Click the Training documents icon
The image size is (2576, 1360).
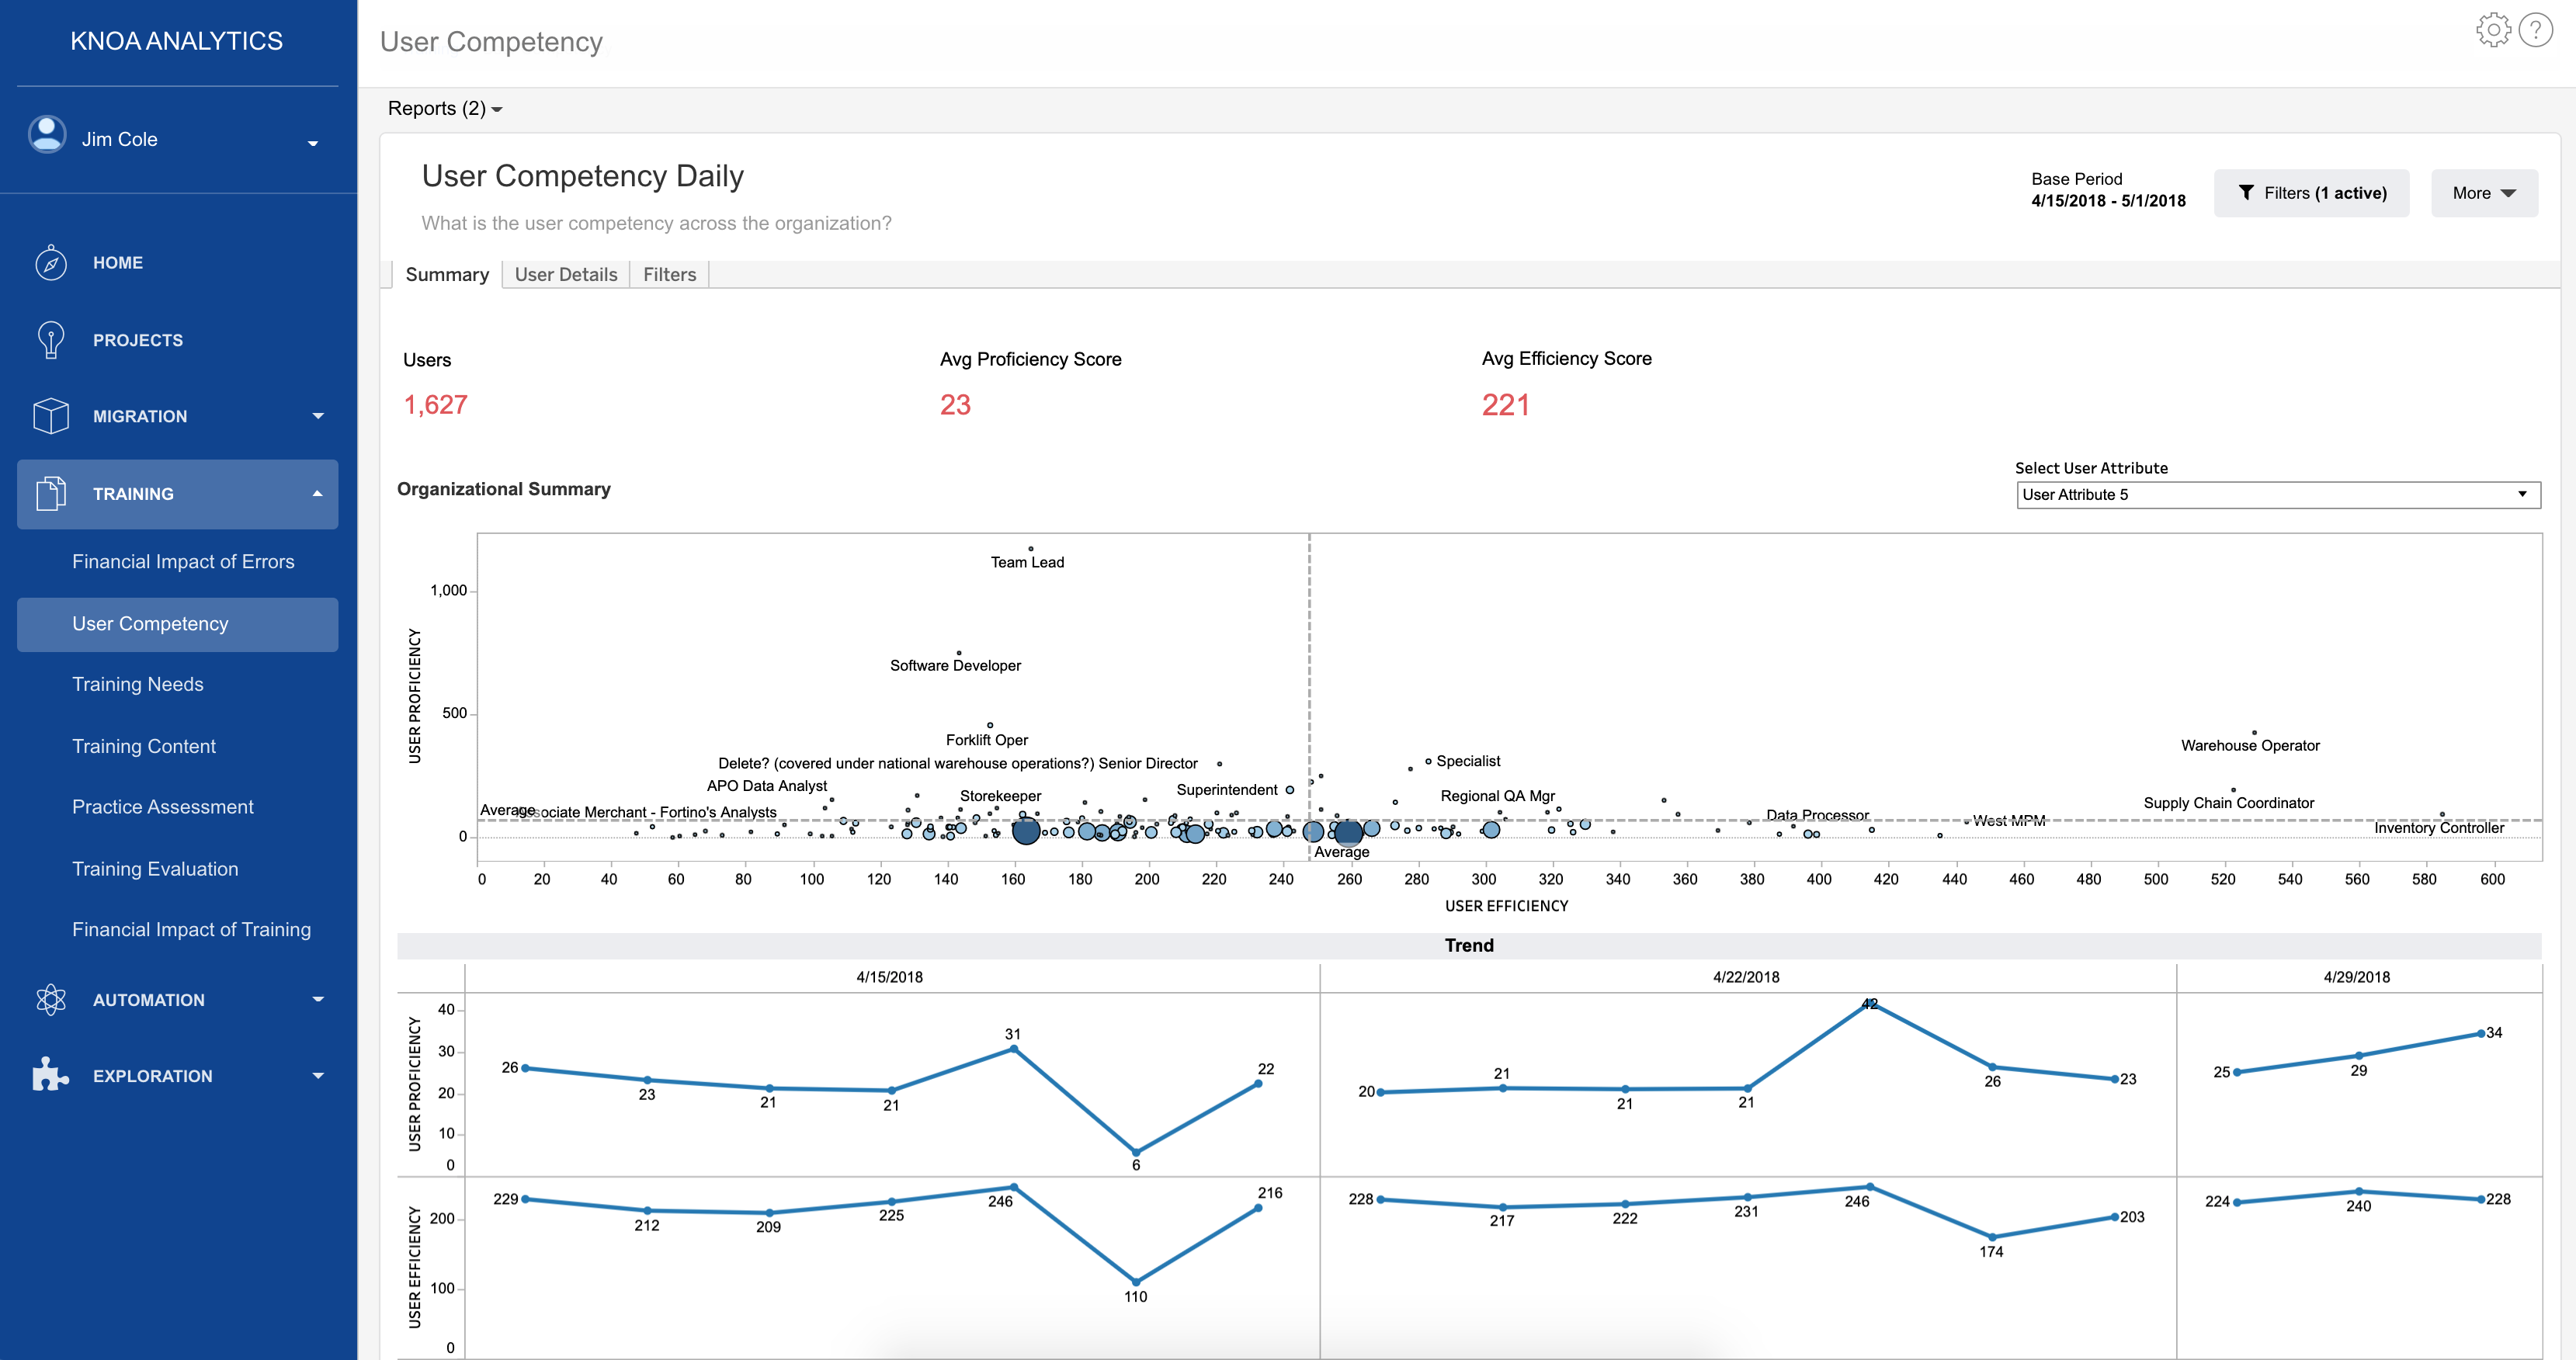click(x=51, y=494)
